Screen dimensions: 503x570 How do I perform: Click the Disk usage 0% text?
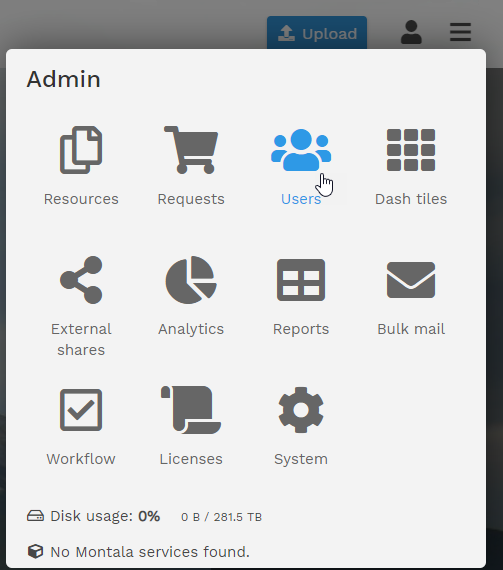point(105,517)
